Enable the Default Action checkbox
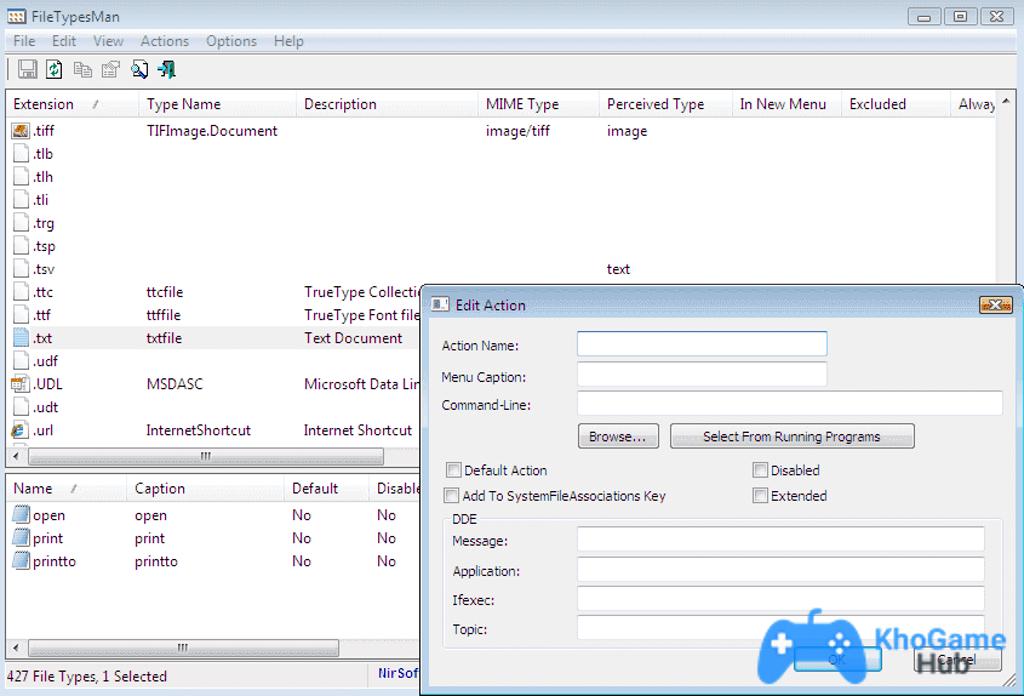 click(453, 470)
